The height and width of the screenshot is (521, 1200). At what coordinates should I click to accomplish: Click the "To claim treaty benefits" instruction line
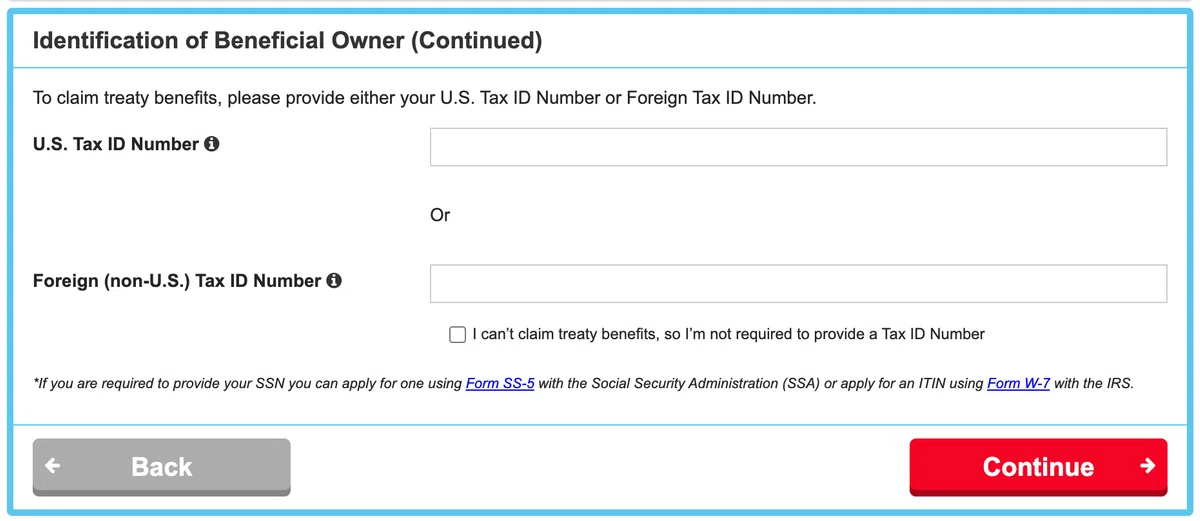coord(425,98)
